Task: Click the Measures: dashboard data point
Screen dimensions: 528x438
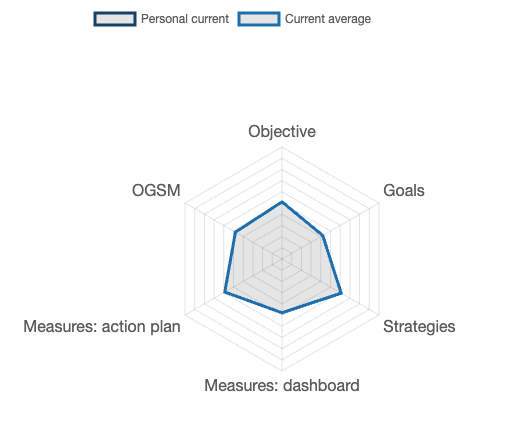Action: pos(282,313)
